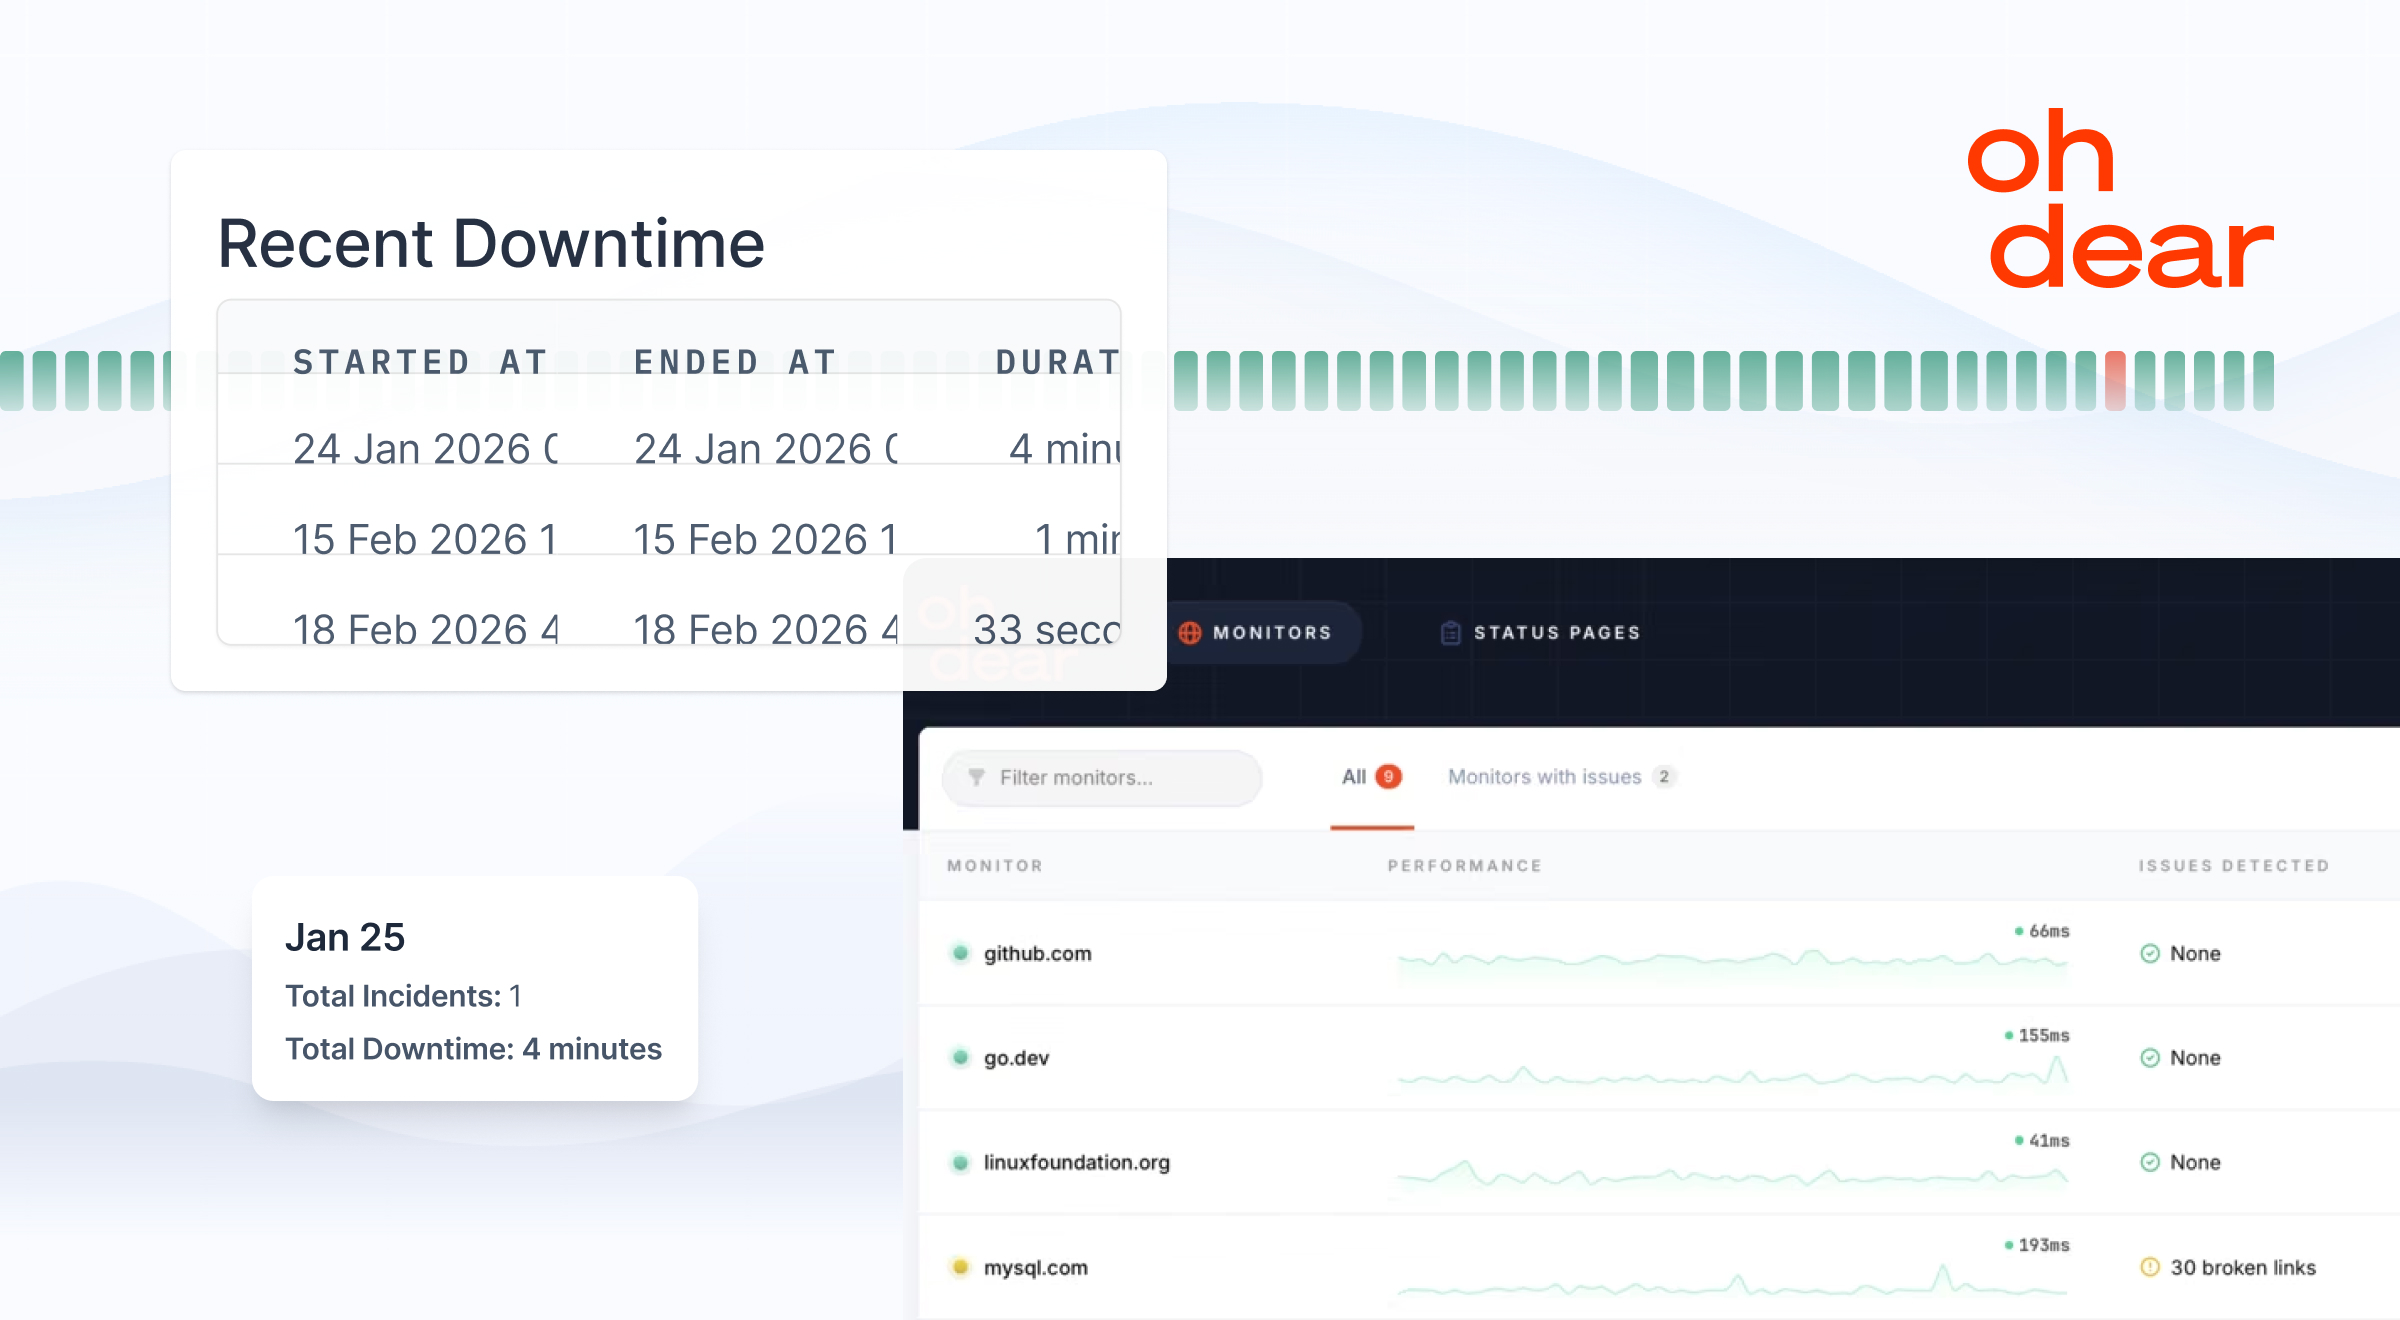Open the linuxfoundation.org monitor

click(1076, 1163)
